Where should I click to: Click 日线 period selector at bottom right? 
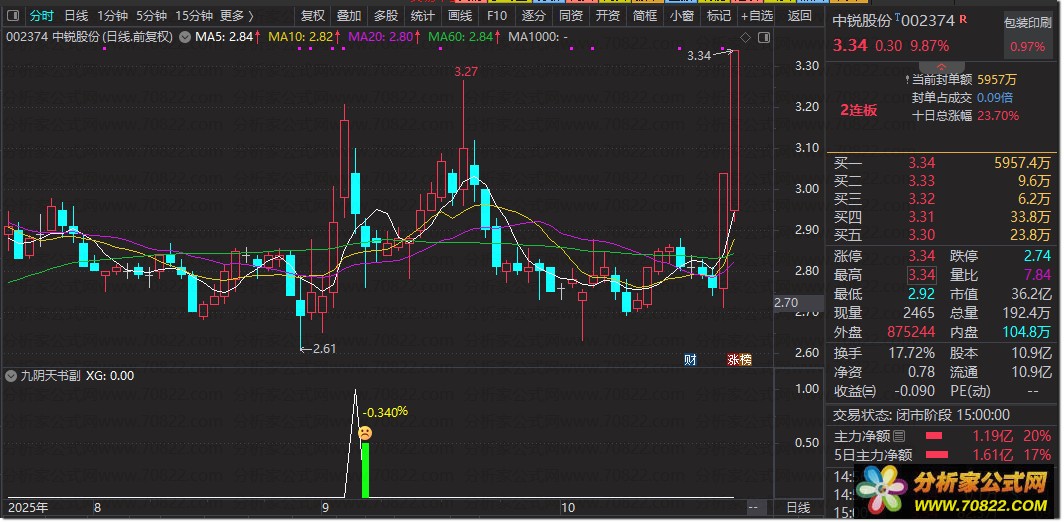click(798, 508)
